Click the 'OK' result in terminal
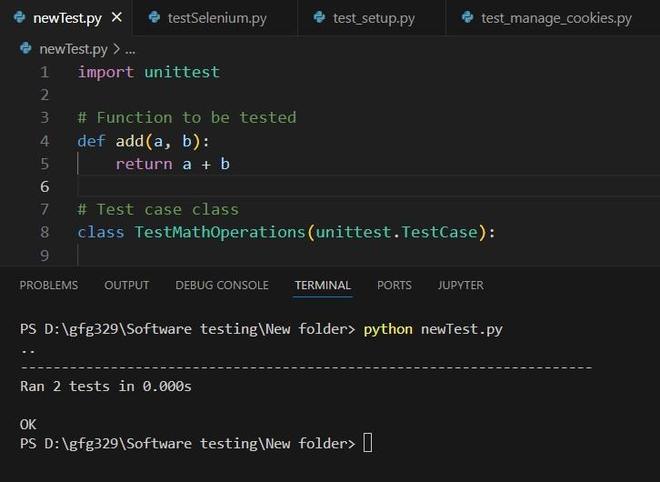This screenshot has height=482, width=660. [x=28, y=424]
